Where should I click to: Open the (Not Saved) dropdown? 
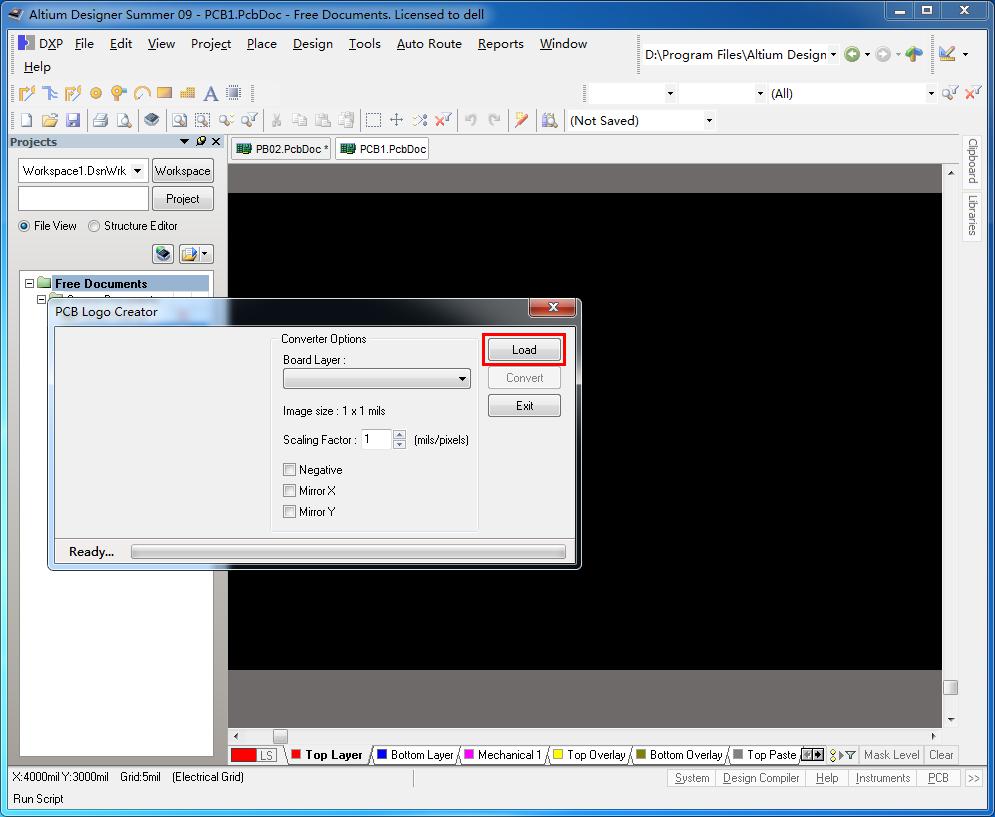(x=709, y=121)
